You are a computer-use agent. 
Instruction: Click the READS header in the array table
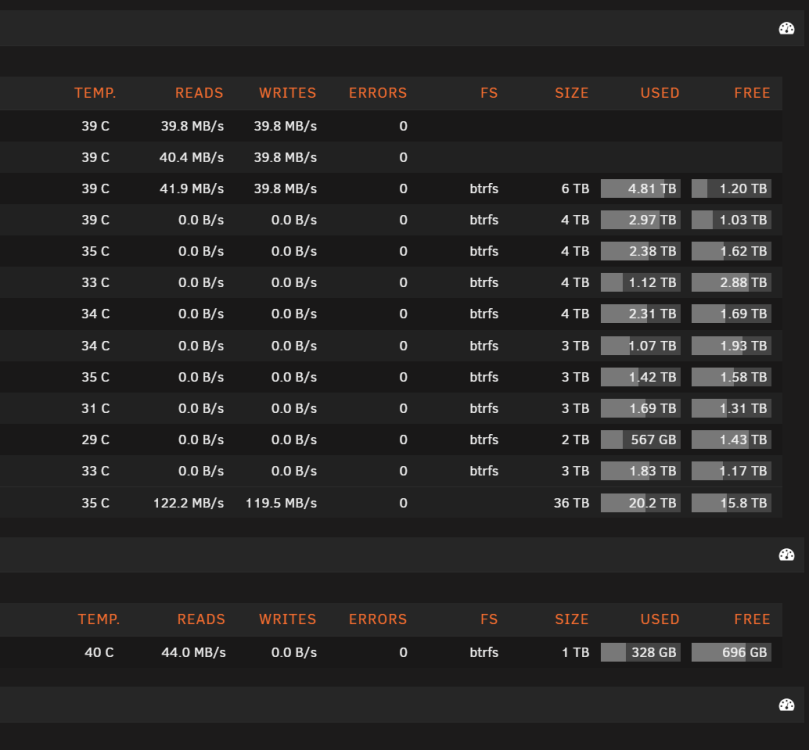pos(199,93)
